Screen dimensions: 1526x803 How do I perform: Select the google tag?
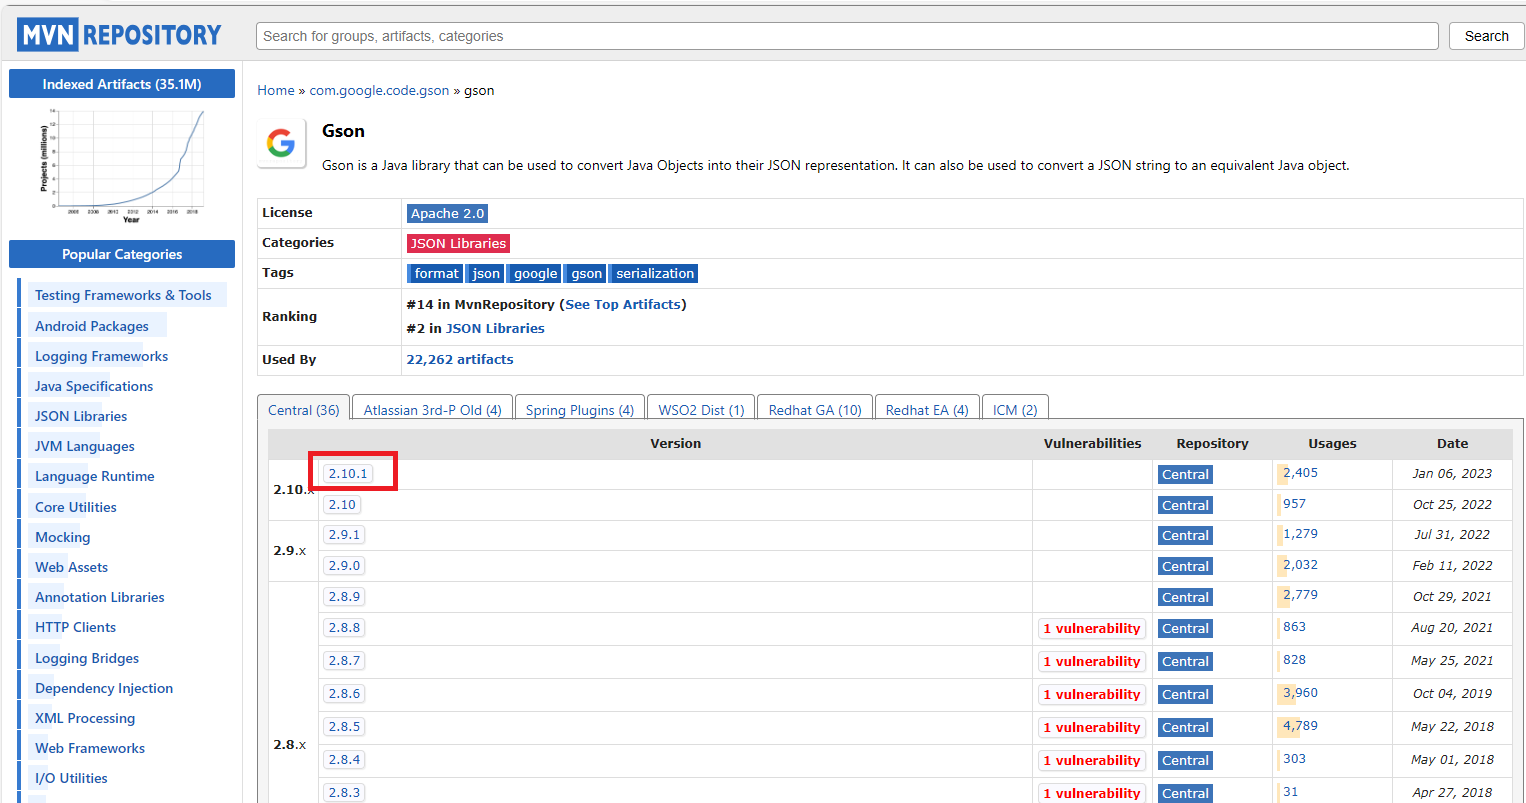point(536,273)
